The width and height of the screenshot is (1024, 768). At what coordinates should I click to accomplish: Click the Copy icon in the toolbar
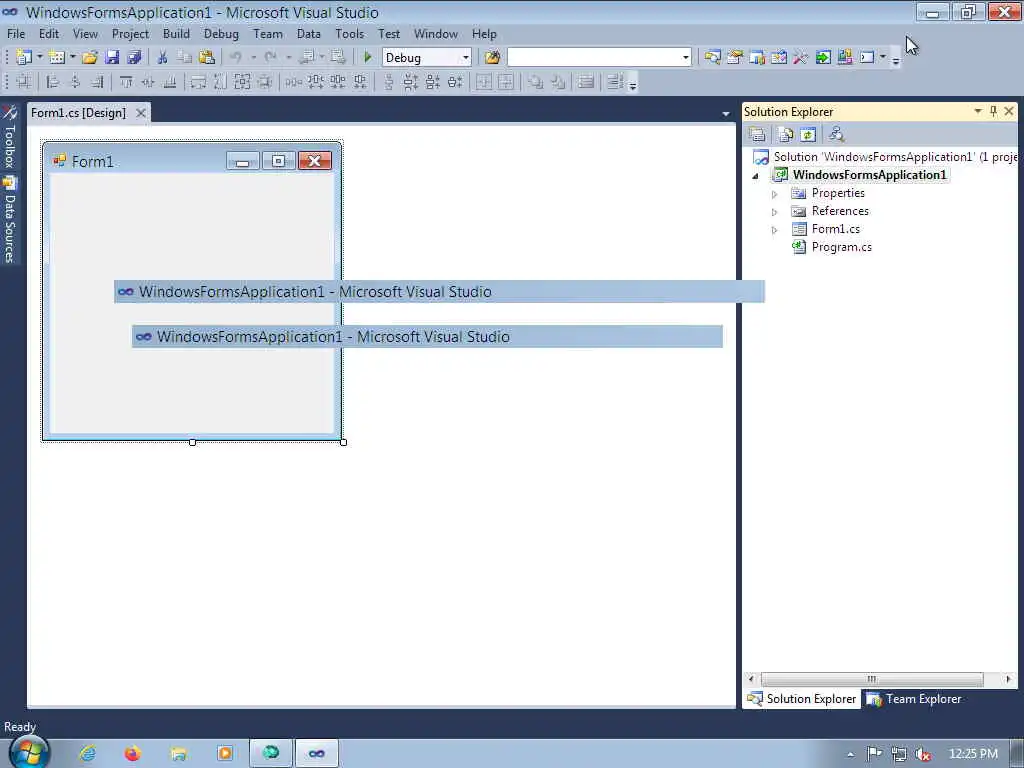click(185, 57)
